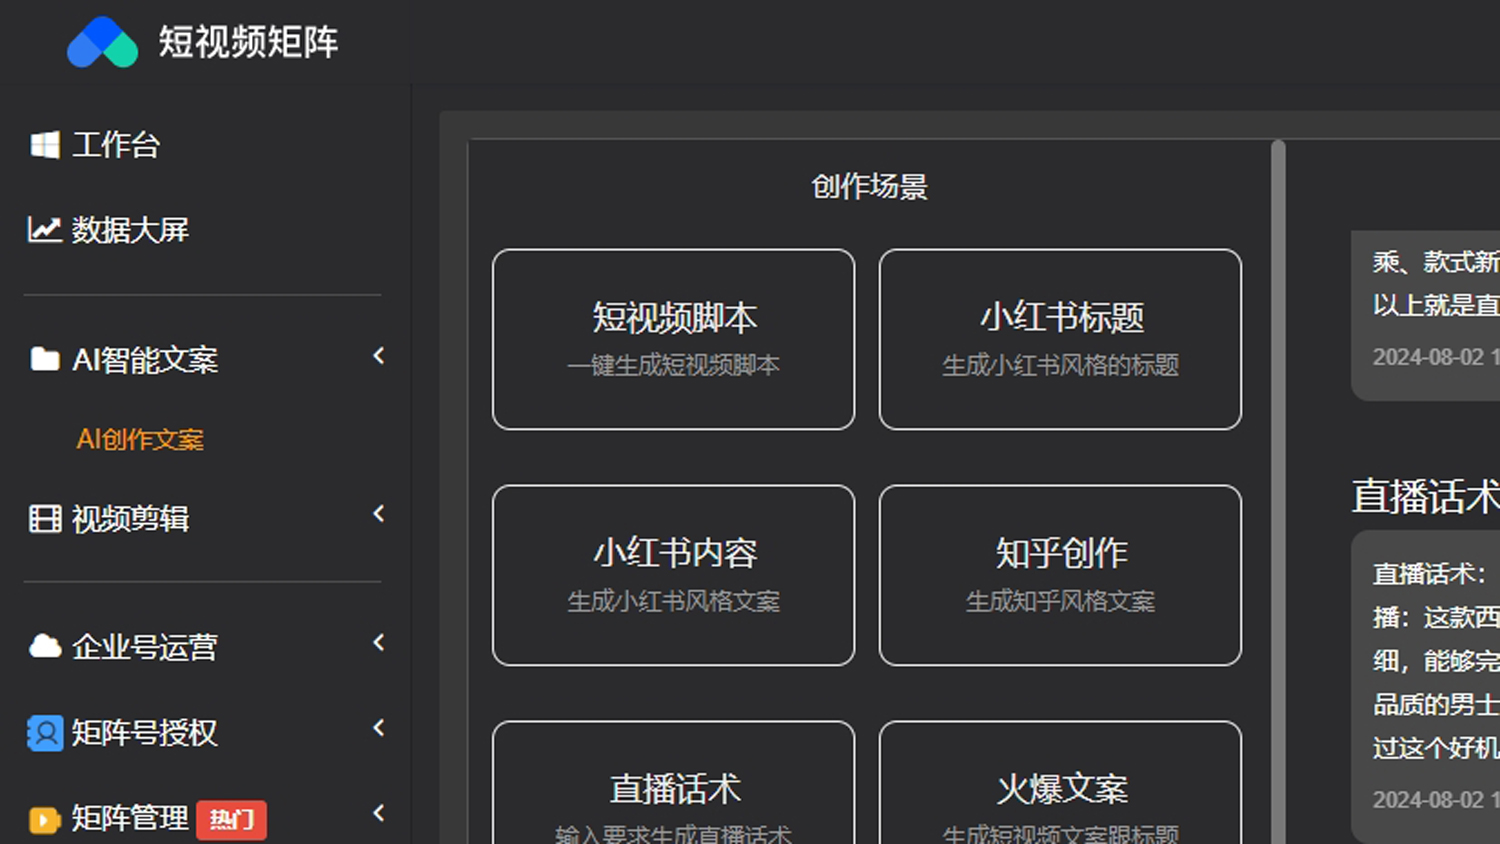This screenshot has height=844, width=1500.
Task: Choose the 火爆文案 scenario card
Action: [x=1060, y=782]
